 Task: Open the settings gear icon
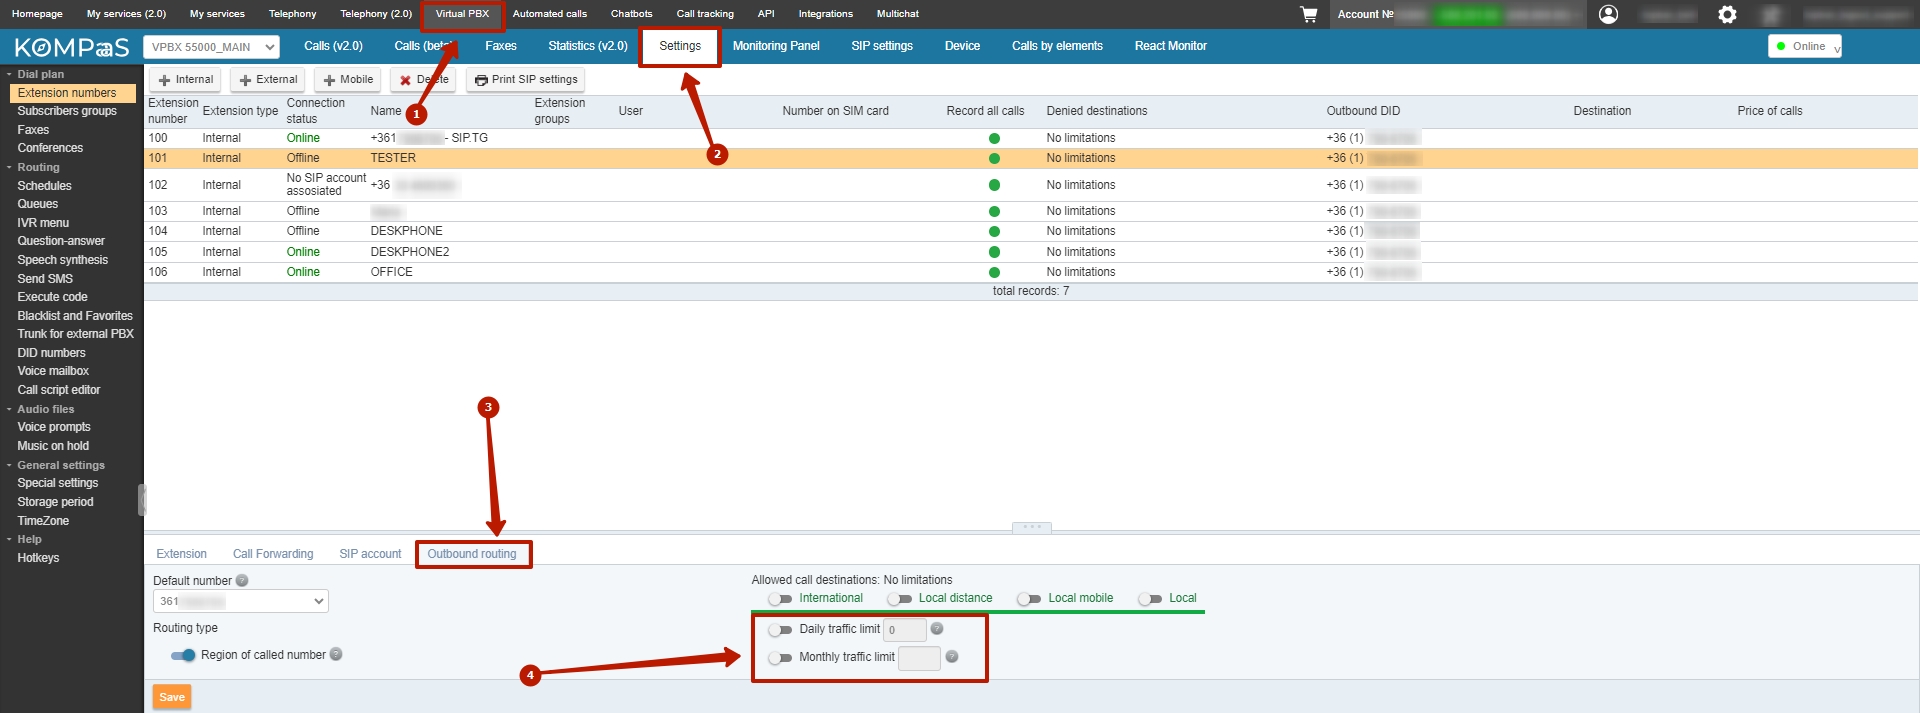(x=1727, y=14)
